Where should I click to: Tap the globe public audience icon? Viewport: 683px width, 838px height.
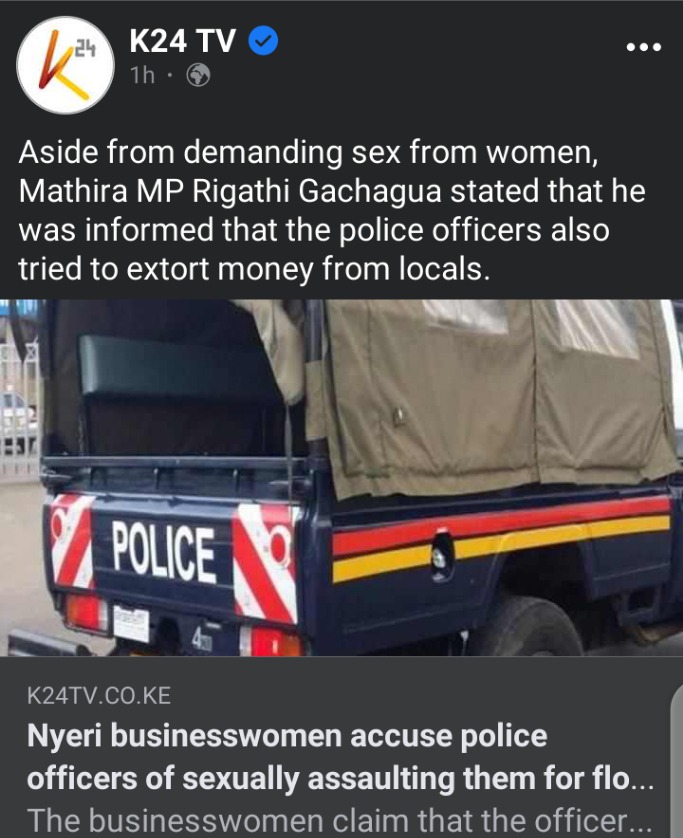(x=198, y=75)
